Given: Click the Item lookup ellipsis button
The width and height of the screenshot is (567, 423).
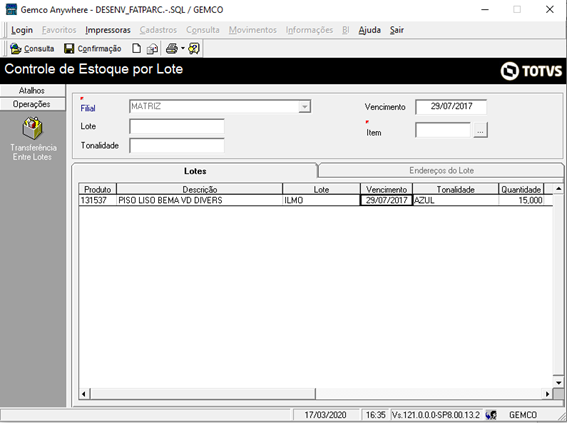Looking at the screenshot, I should point(480,130).
